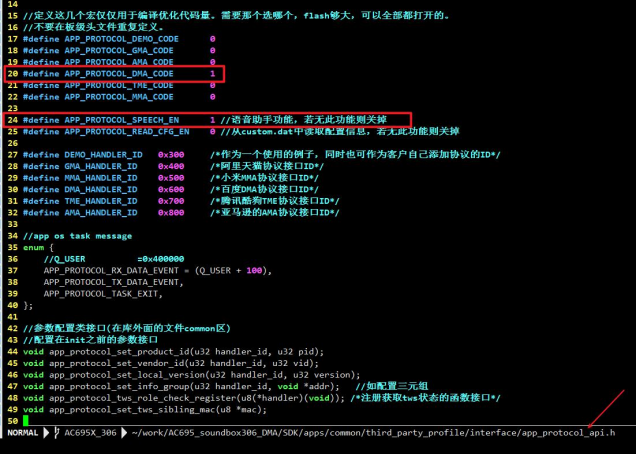
Task: Click APP_PROTOCOL_DEMO_CODE macro name
Action: click(x=121, y=39)
